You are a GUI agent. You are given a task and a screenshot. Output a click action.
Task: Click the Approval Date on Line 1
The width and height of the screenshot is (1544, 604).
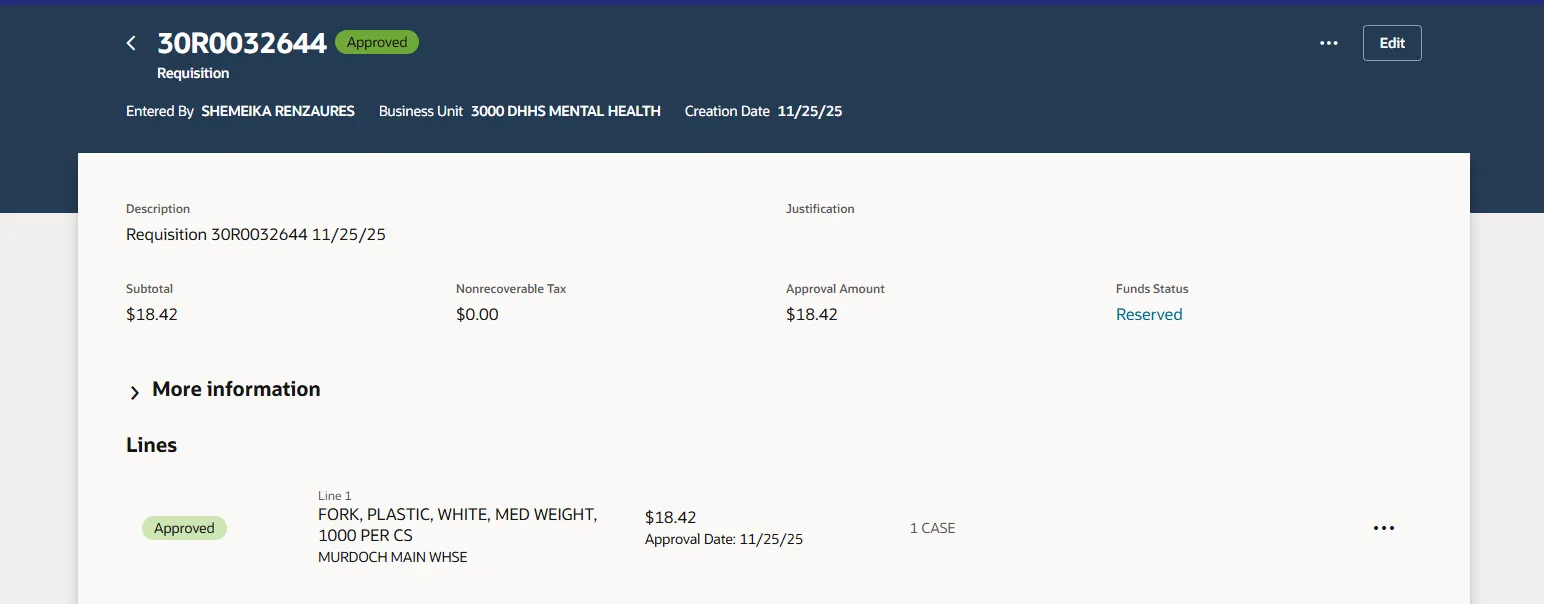[723, 539]
